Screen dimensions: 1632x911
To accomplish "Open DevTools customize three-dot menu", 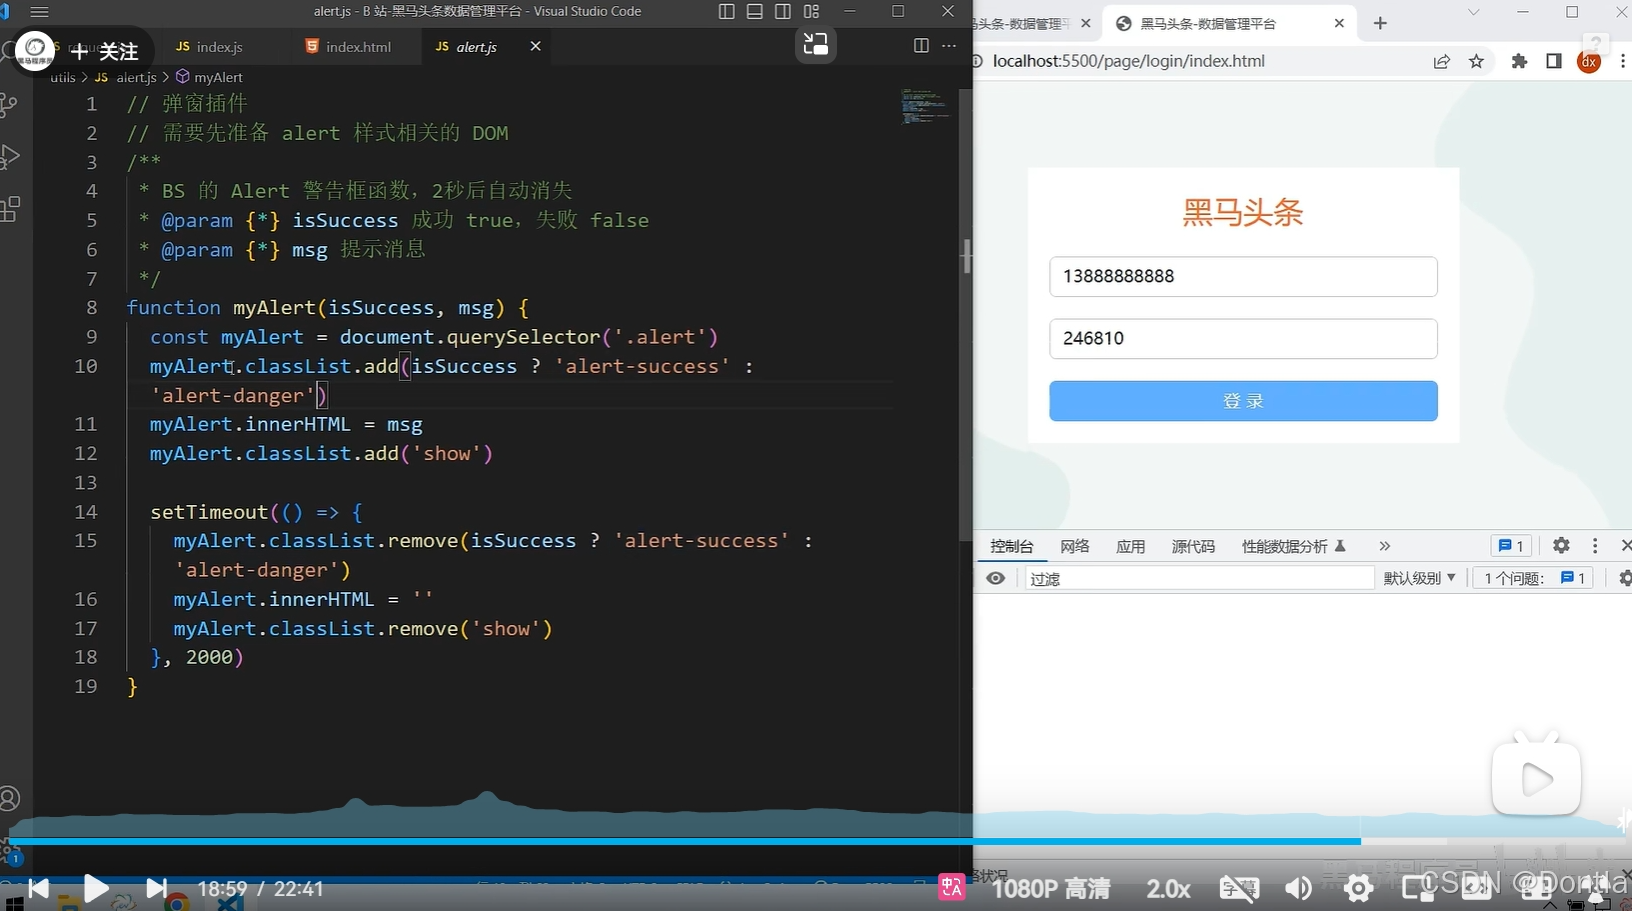I will [x=1595, y=545].
